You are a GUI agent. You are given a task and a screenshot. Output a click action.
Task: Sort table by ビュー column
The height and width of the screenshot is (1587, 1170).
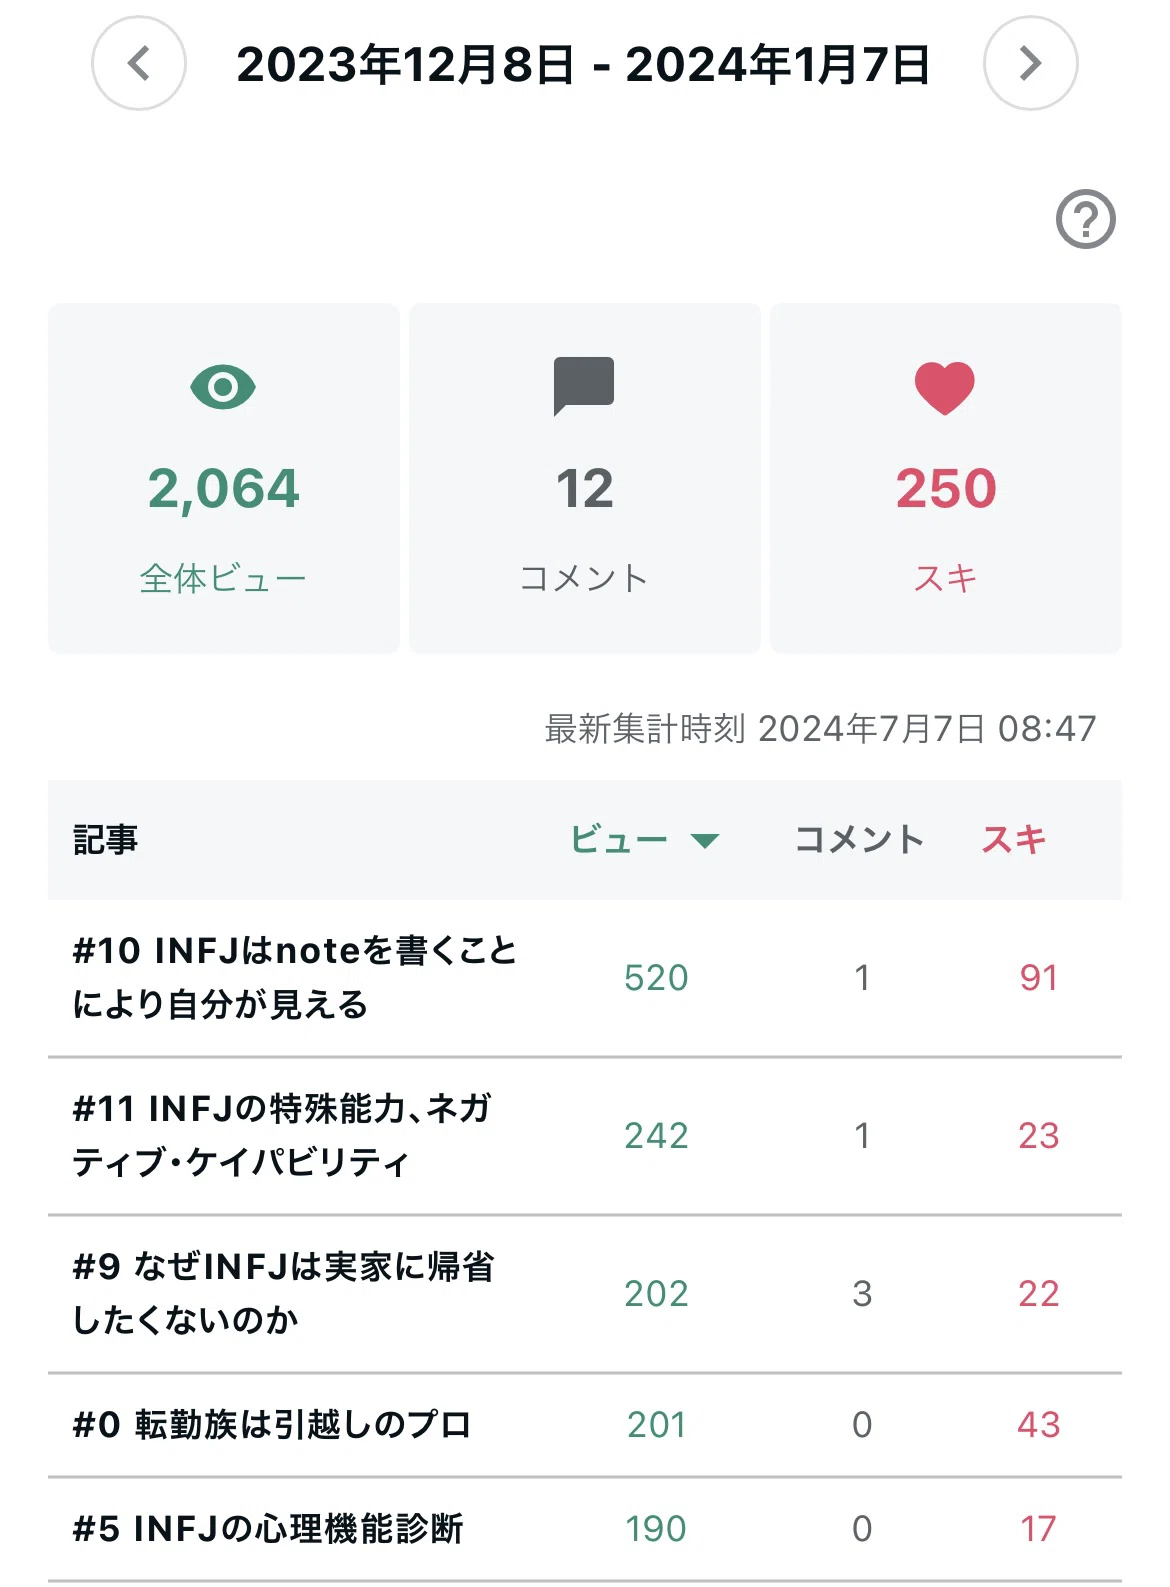pyautogui.click(x=619, y=840)
